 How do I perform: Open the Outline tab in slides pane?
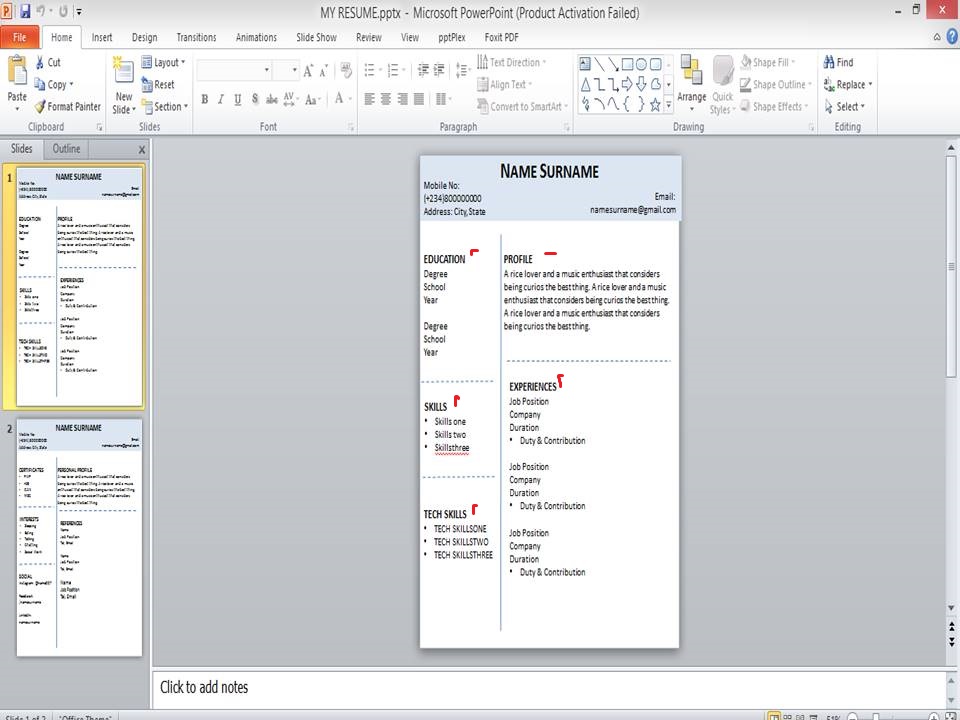[66, 148]
